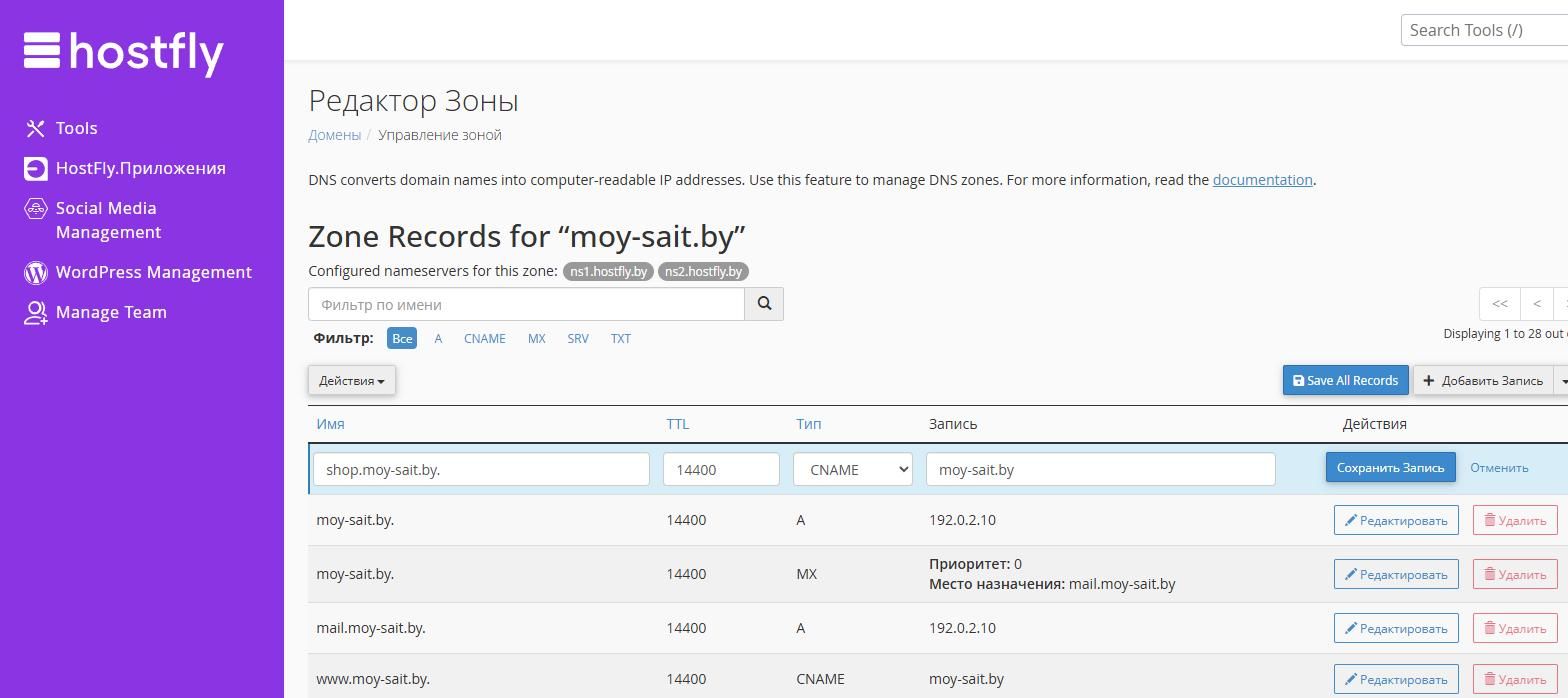Screen dimensions: 1568x698
Task: Open the documentation link
Action: (x=1263, y=180)
